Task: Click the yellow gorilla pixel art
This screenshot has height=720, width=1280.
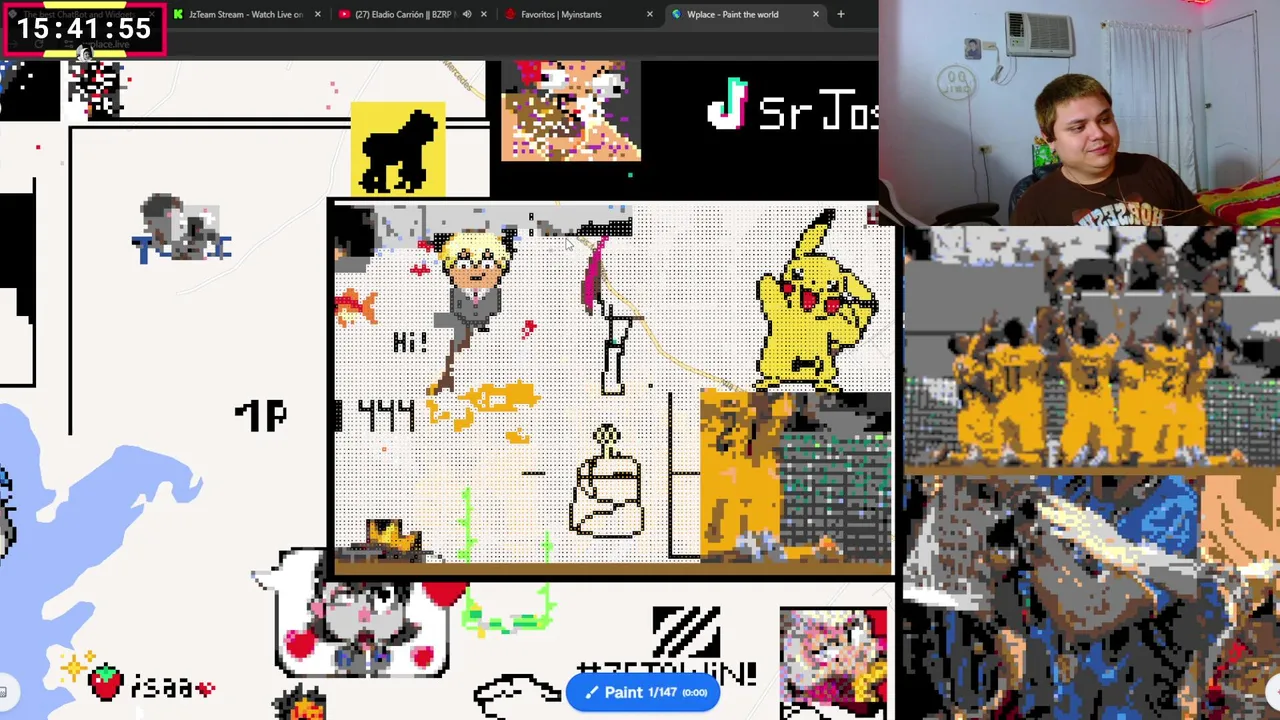Action: pyautogui.click(x=398, y=149)
